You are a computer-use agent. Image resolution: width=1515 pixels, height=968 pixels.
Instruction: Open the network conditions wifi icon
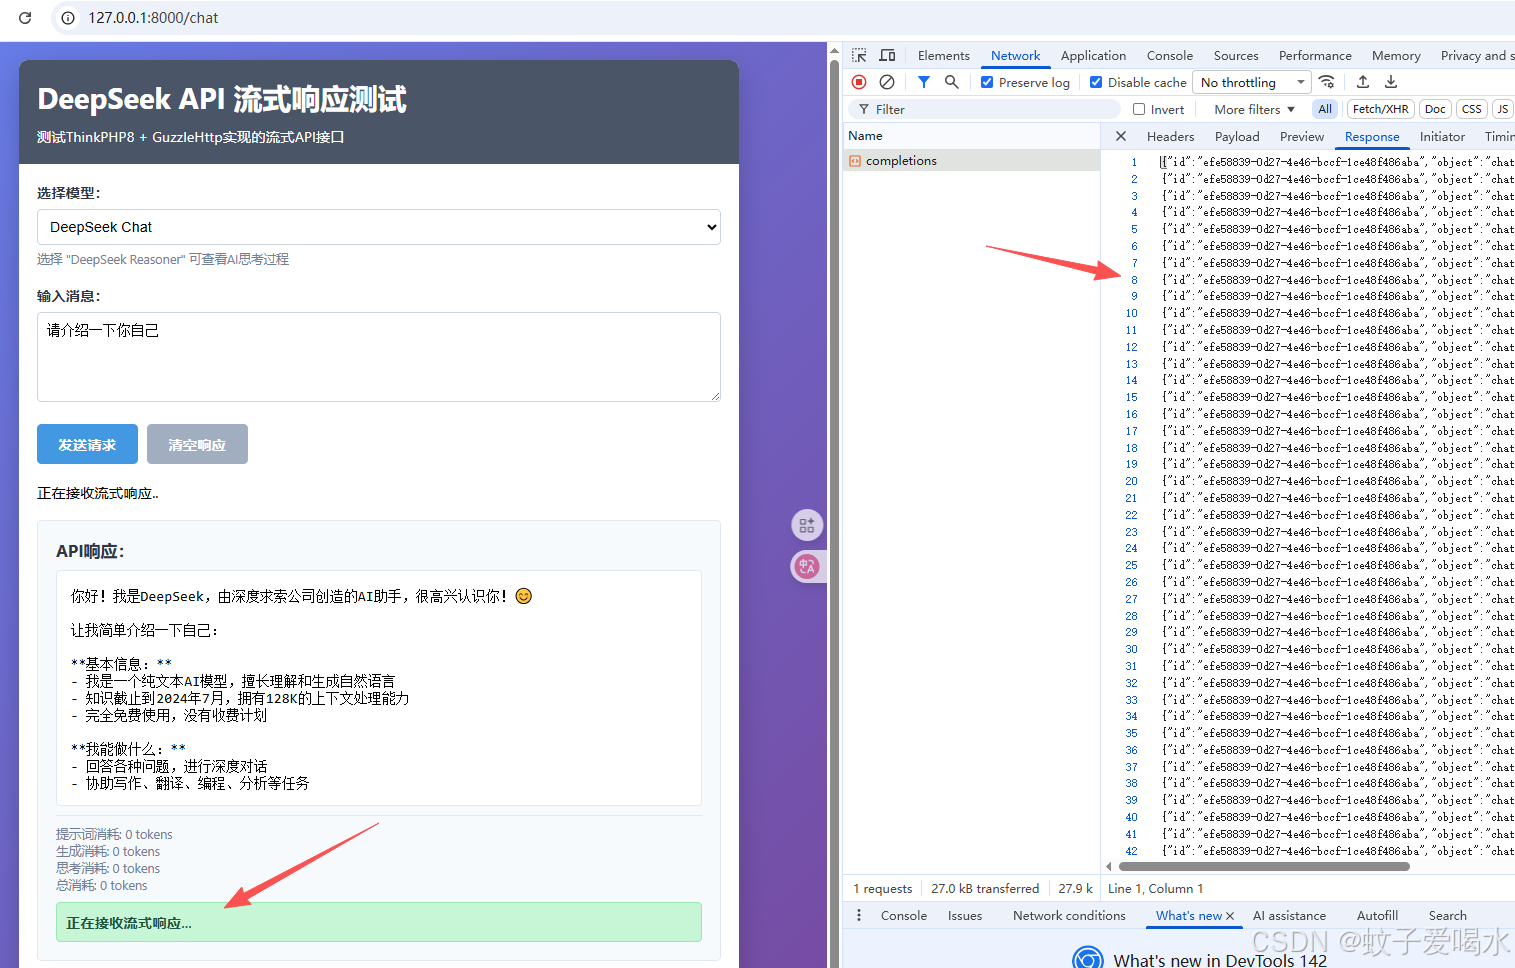(1327, 82)
